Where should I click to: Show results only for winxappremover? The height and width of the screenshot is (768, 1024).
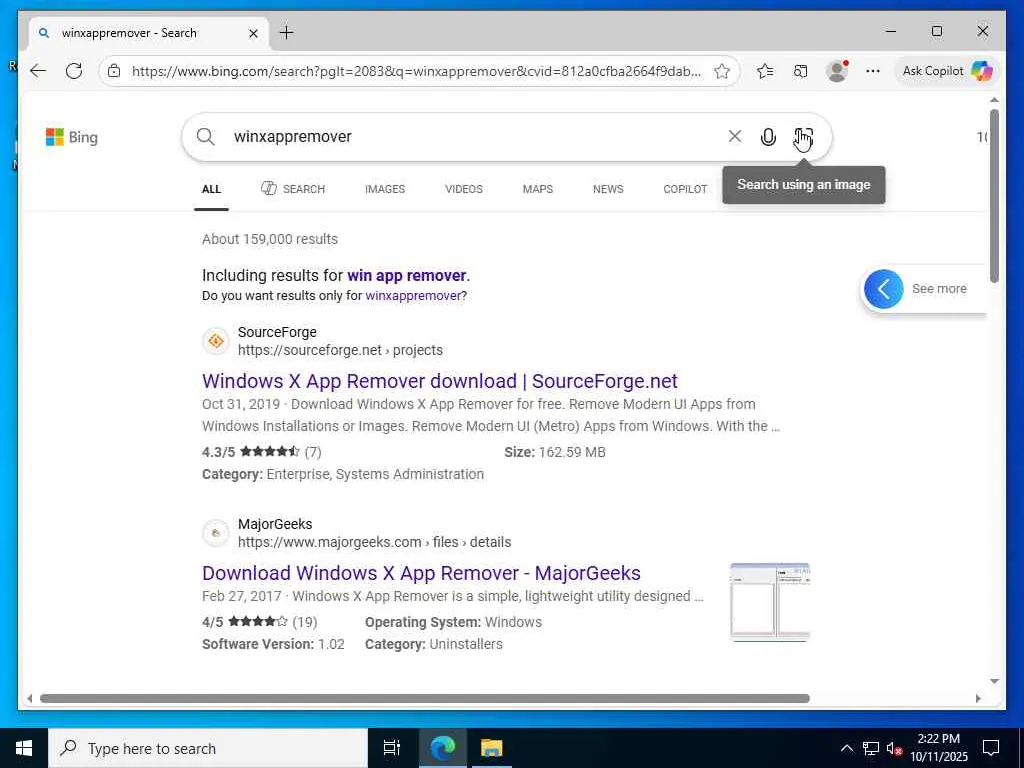click(x=413, y=296)
